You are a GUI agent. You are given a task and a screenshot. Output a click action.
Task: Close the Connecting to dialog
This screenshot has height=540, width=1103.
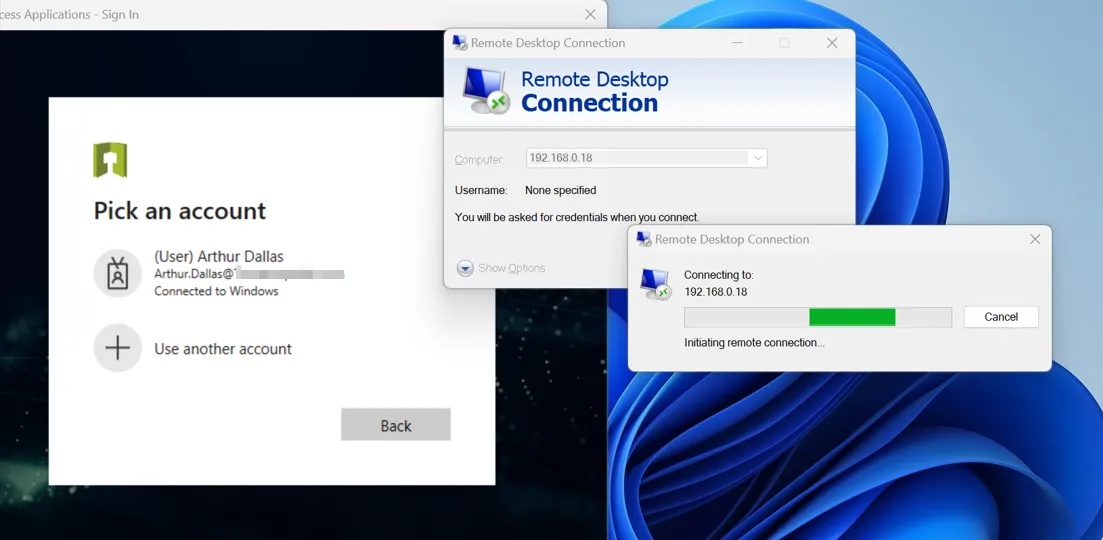[1035, 239]
